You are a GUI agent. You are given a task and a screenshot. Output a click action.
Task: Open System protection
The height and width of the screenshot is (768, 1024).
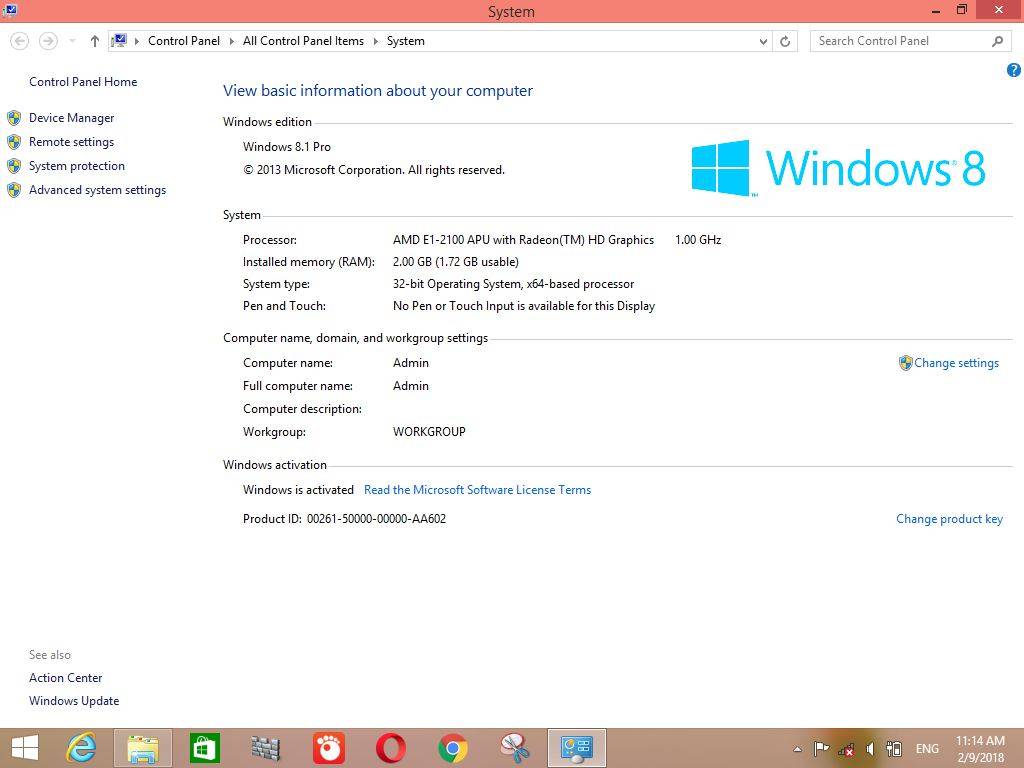(x=77, y=166)
